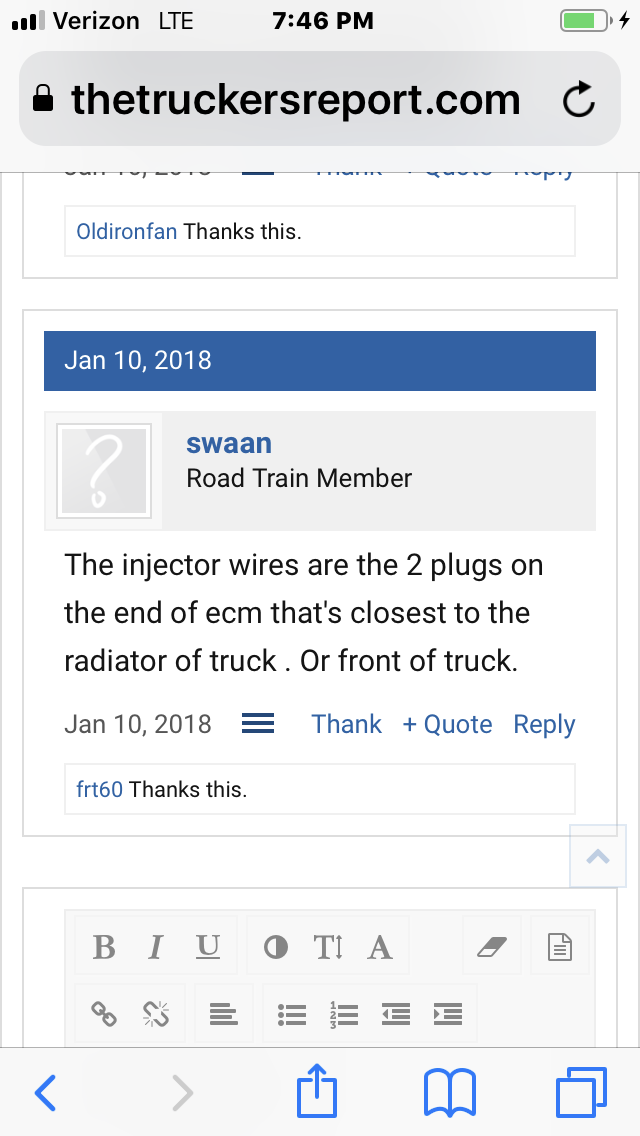Click the outdent icon
The image size is (640, 1136).
[x=396, y=1014]
